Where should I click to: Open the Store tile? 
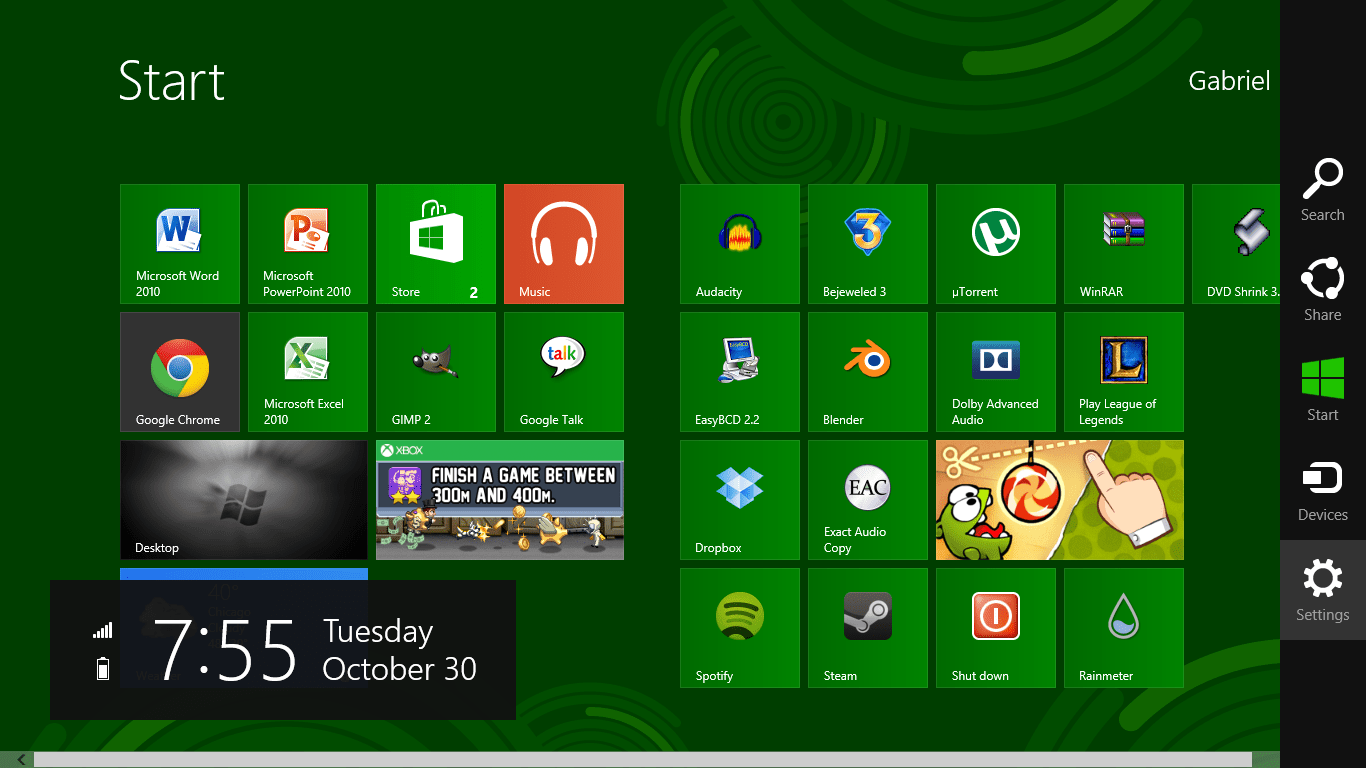pyautogui.click(x=436, y=244)
